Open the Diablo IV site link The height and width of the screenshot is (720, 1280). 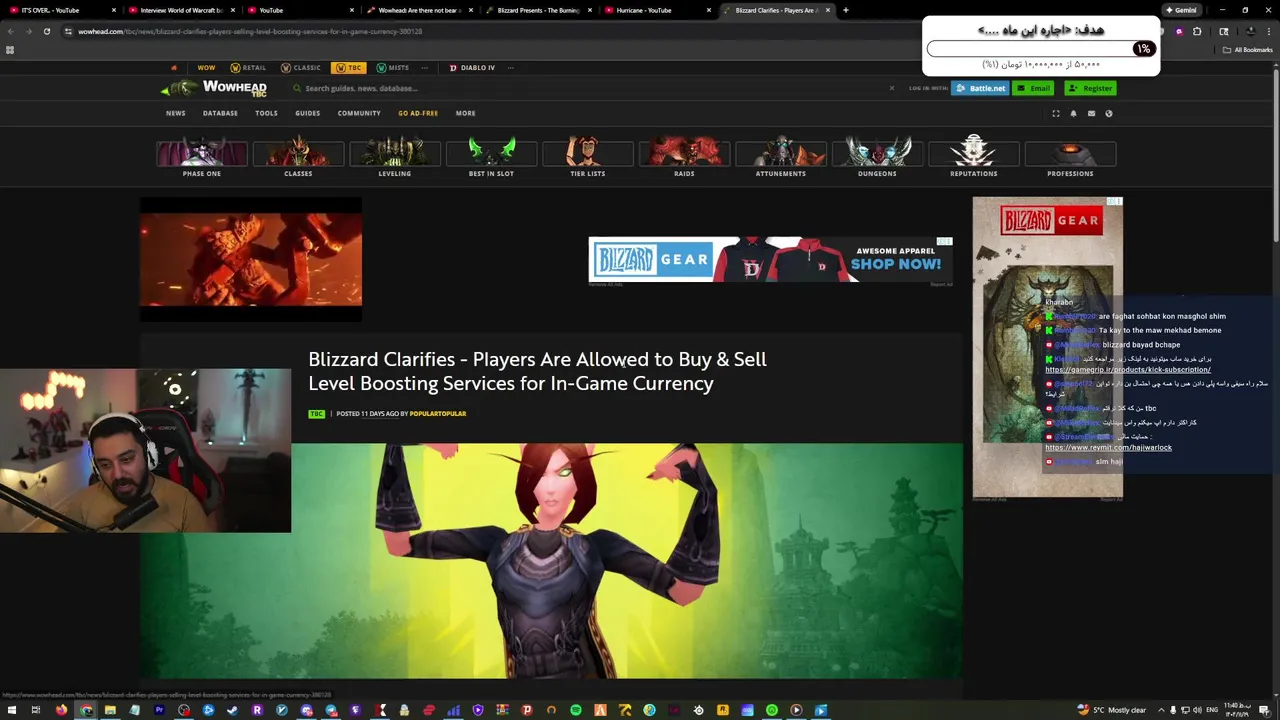click(472, 68)
